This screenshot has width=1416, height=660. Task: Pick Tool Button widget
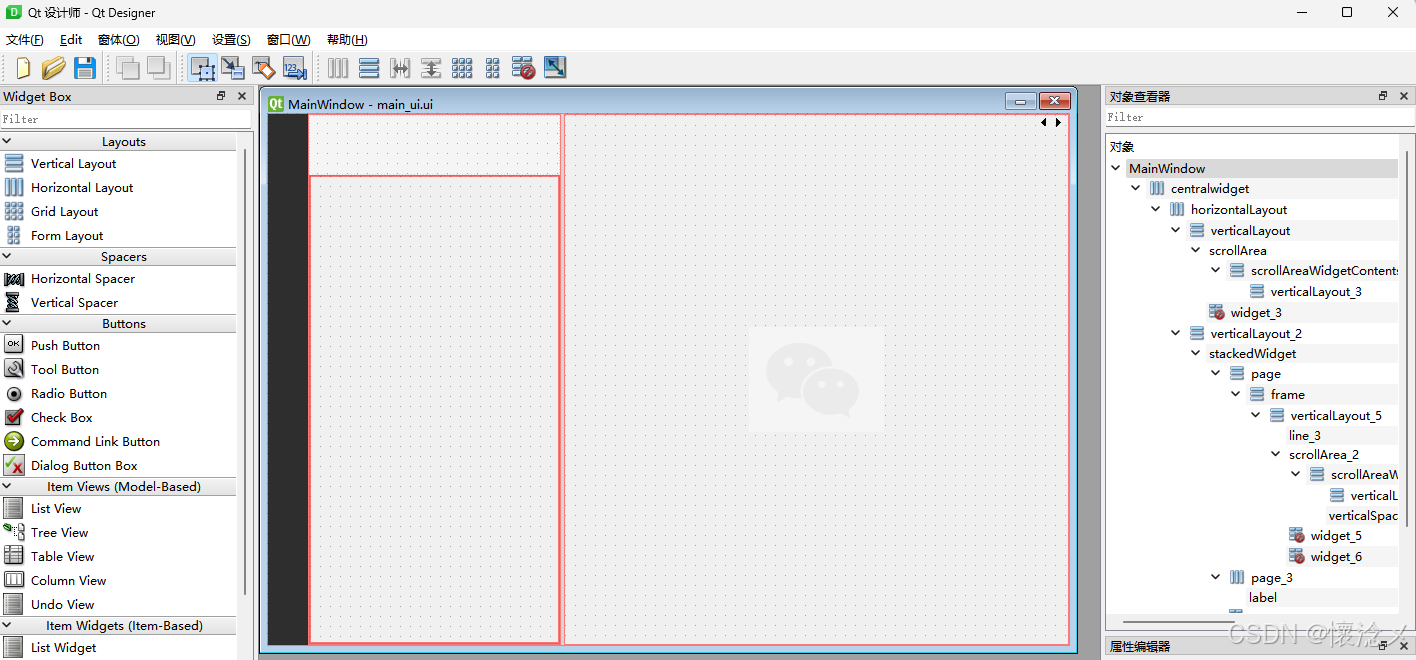(x=65, y=369)
